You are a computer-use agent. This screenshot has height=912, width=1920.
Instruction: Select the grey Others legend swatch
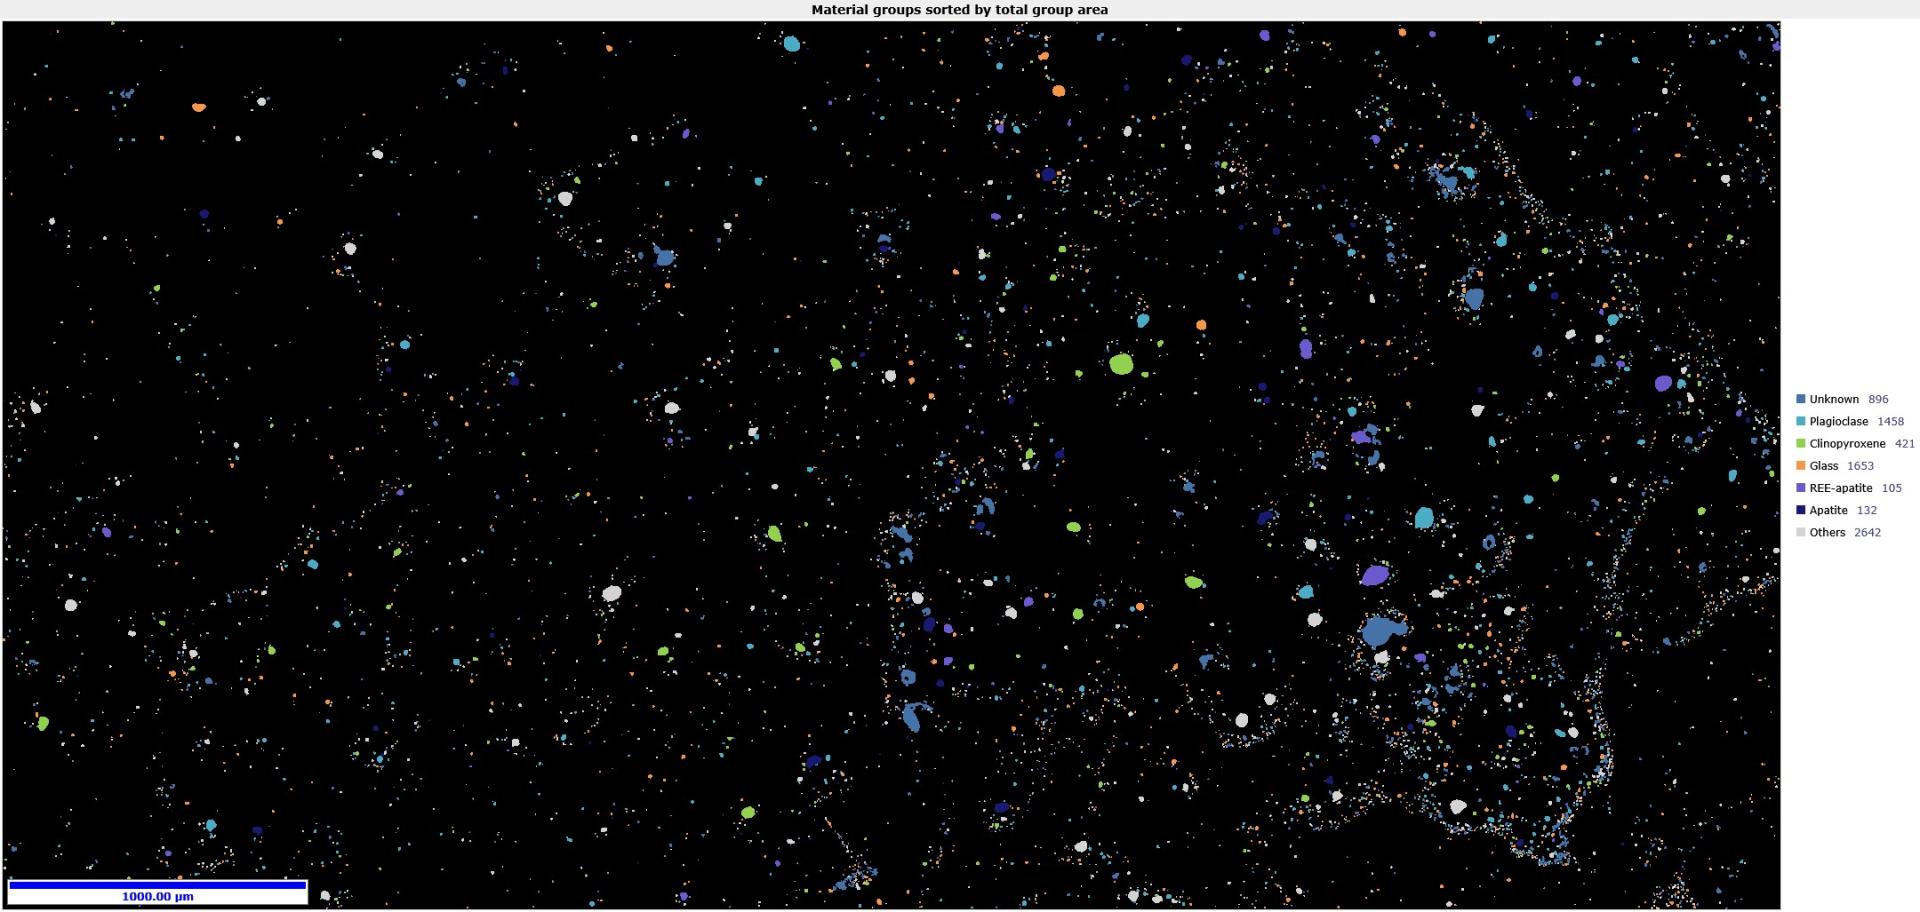pos(1800,532)
